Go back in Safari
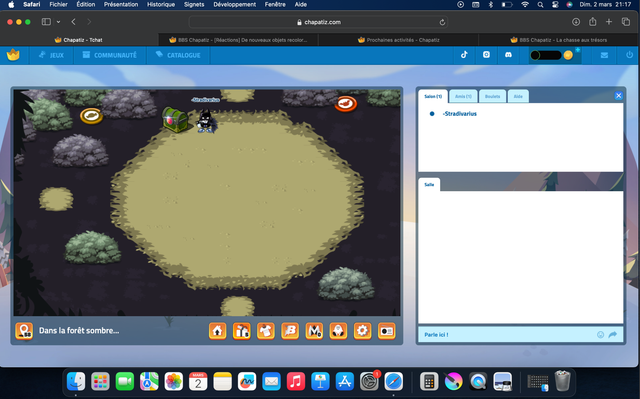Screen dimensions: 640x399 [x=73, y=22]
